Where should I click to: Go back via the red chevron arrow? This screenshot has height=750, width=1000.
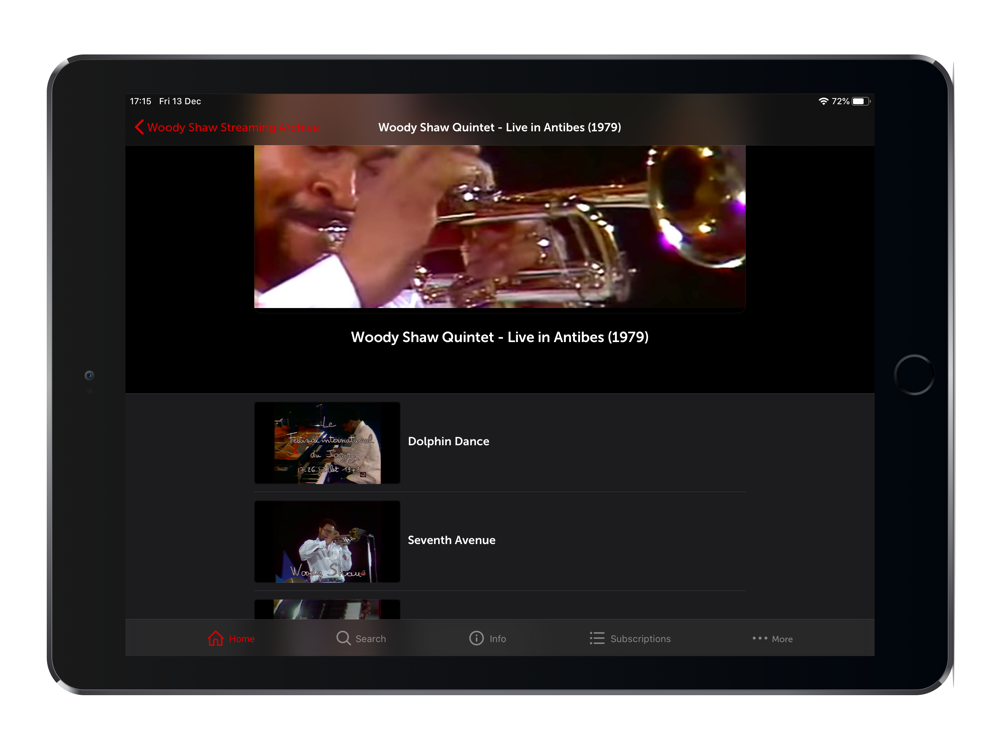pyautogui.click(x=139, y=127)
